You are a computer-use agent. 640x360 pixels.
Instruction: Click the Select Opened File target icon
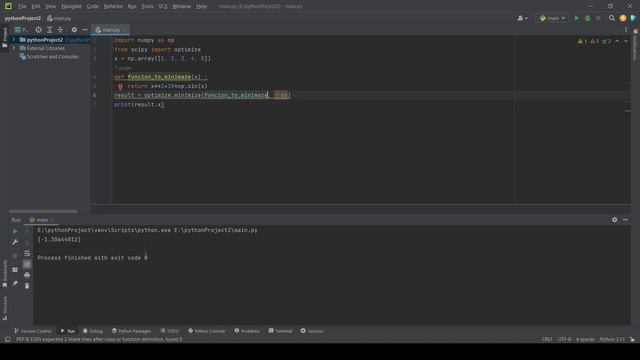click(x=38, y=30)
